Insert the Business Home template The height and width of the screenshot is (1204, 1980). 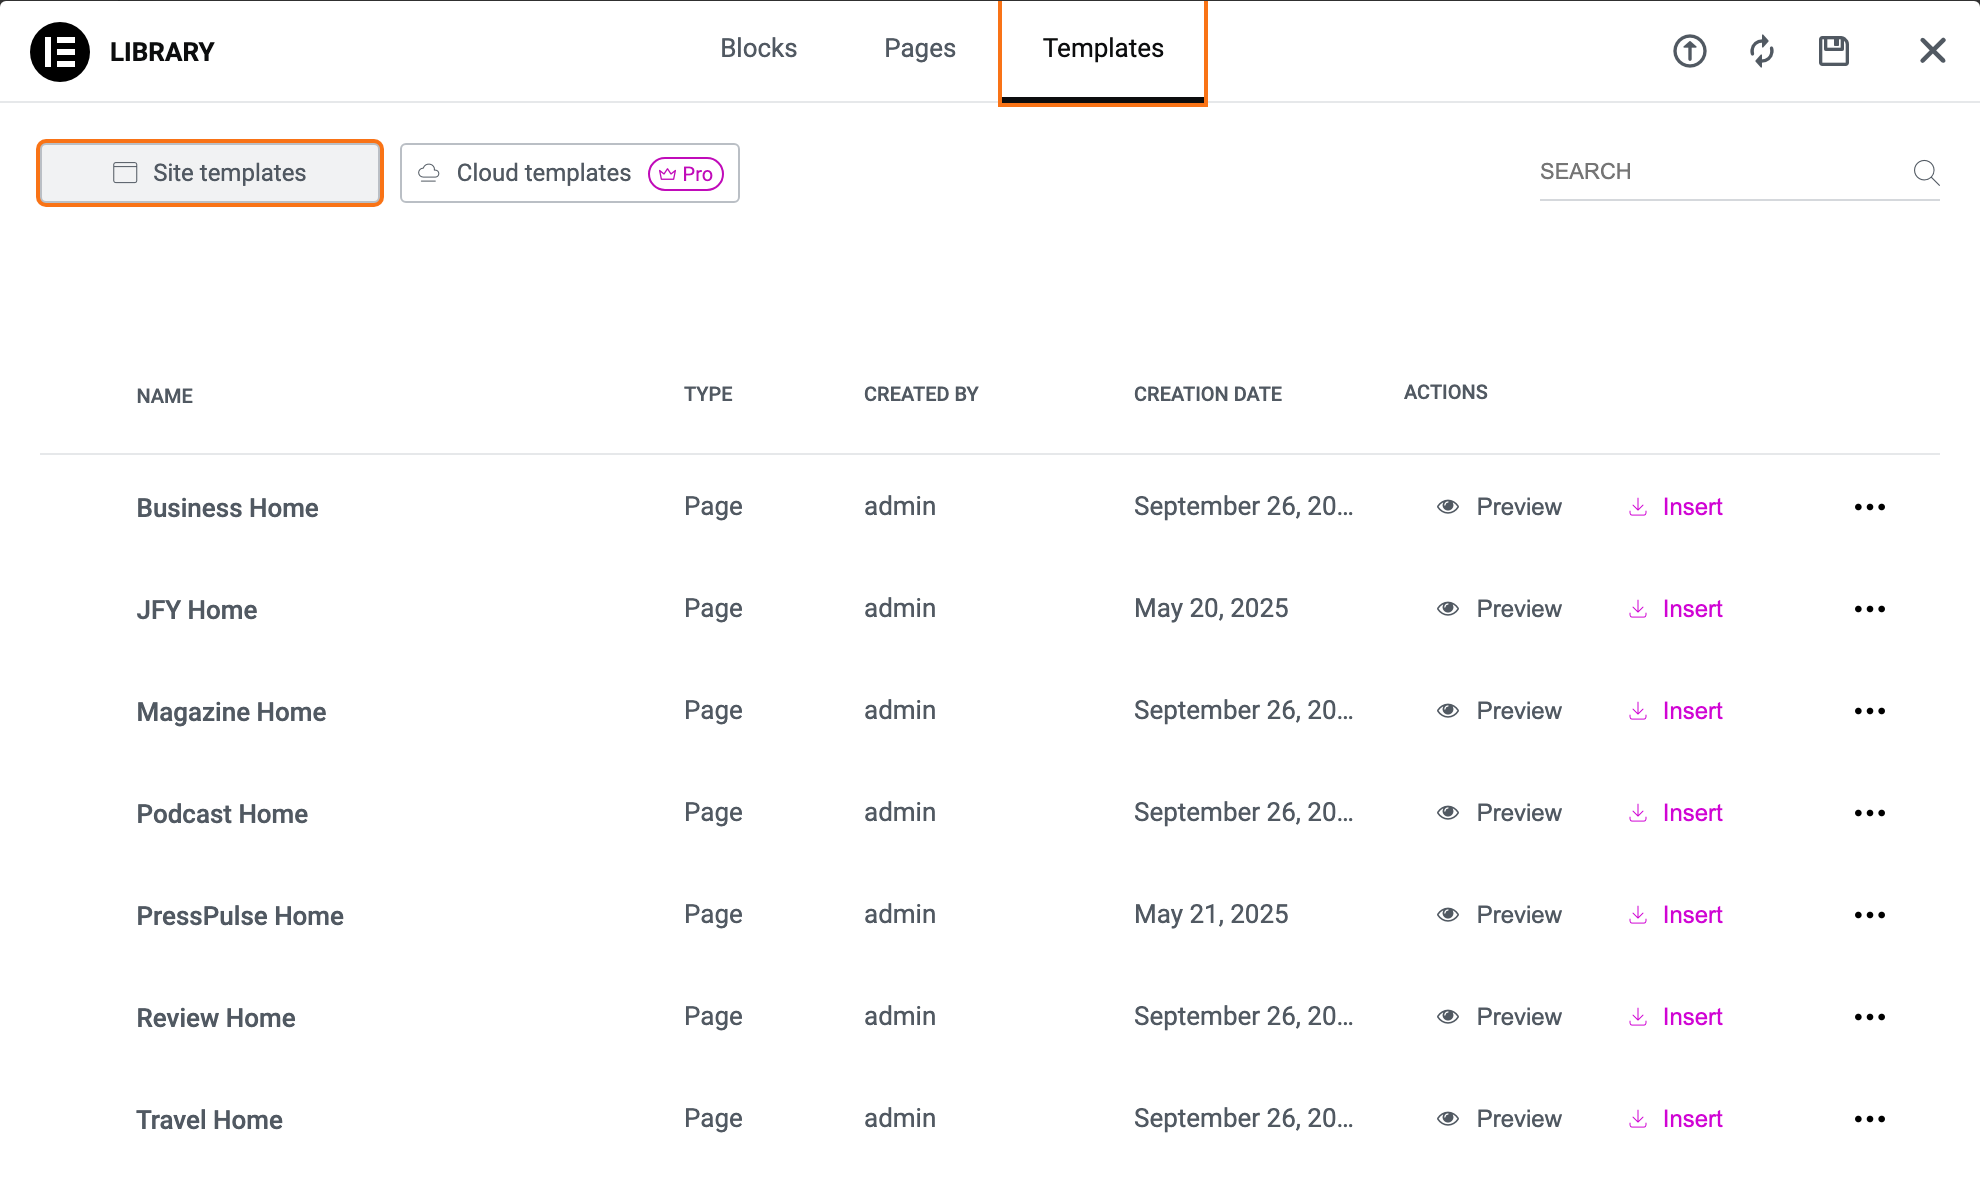[x=1676, y=507]
